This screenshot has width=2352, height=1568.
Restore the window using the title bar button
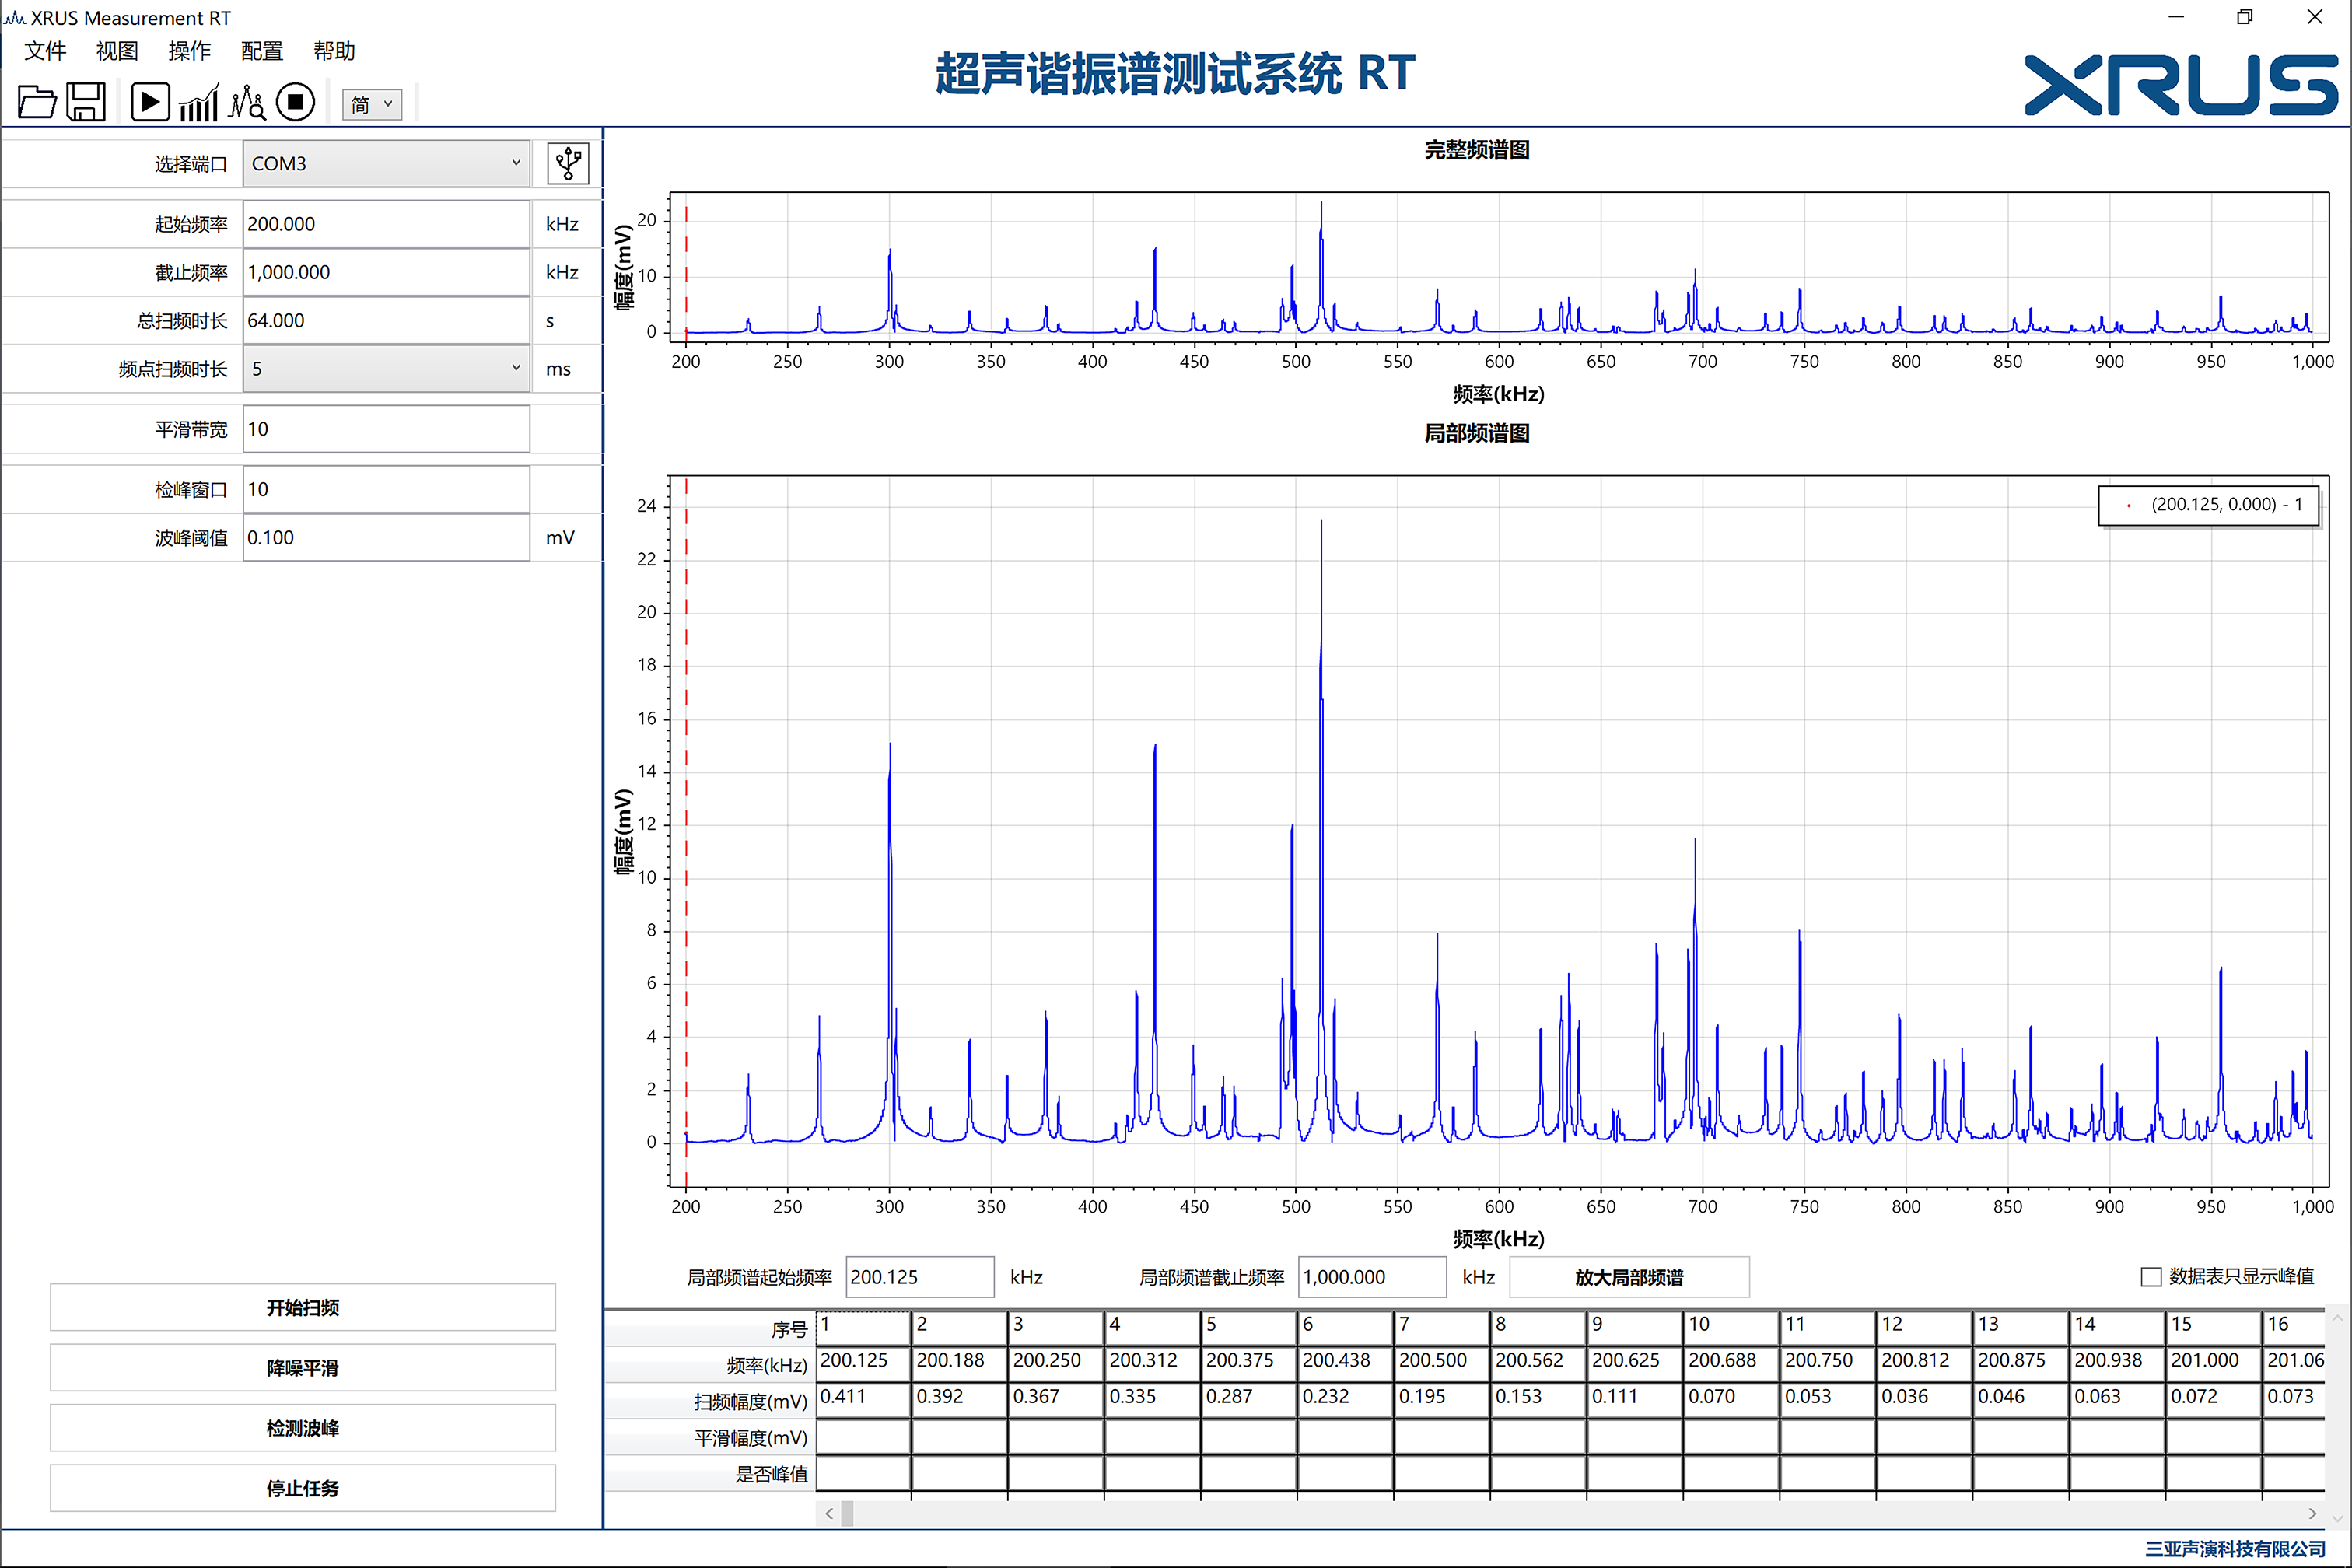pos(2245,17)
